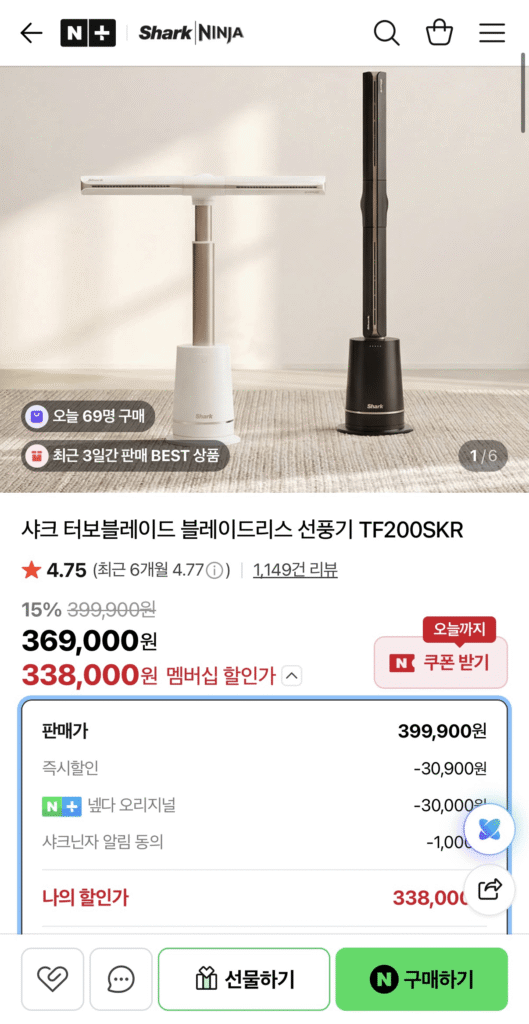Open the N+ store logo
The width and height of the screenshot is (529, 1024).
[x=88, y=33]
